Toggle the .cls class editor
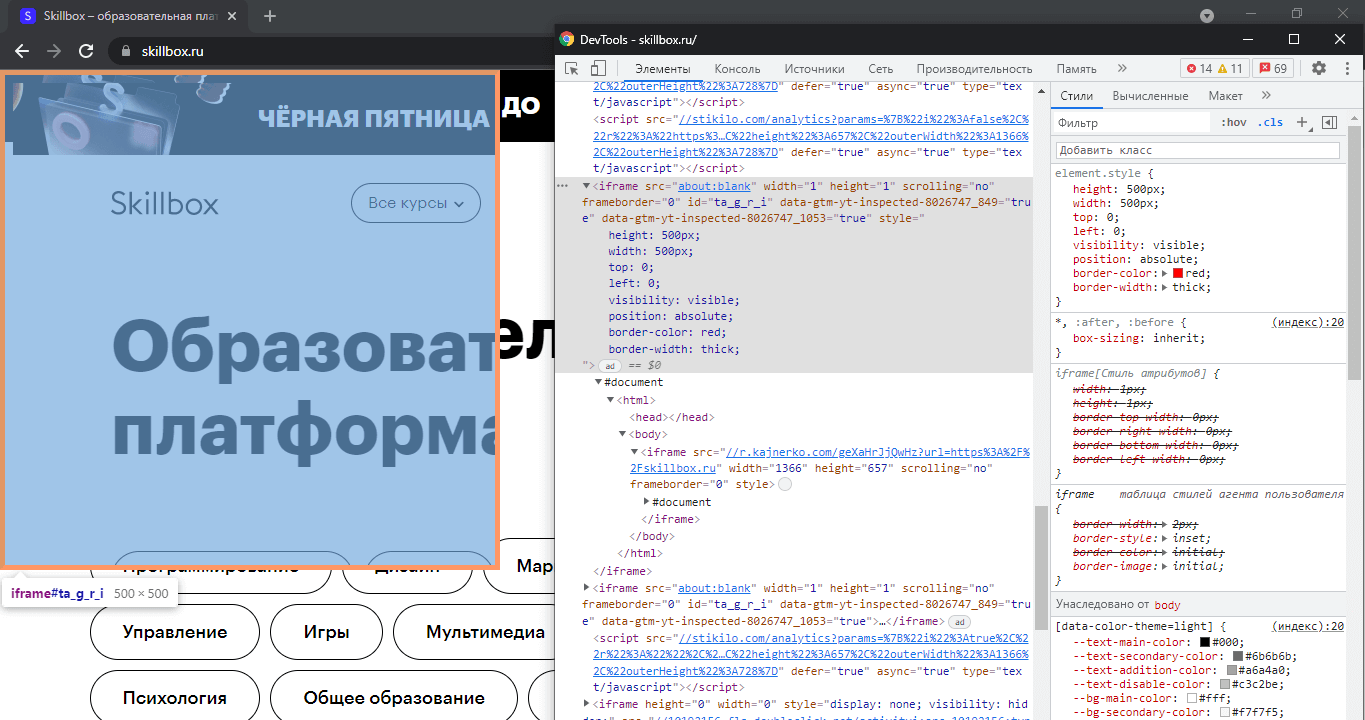The height and width of the screenshot is (720, 1365). pos(1271,122)
